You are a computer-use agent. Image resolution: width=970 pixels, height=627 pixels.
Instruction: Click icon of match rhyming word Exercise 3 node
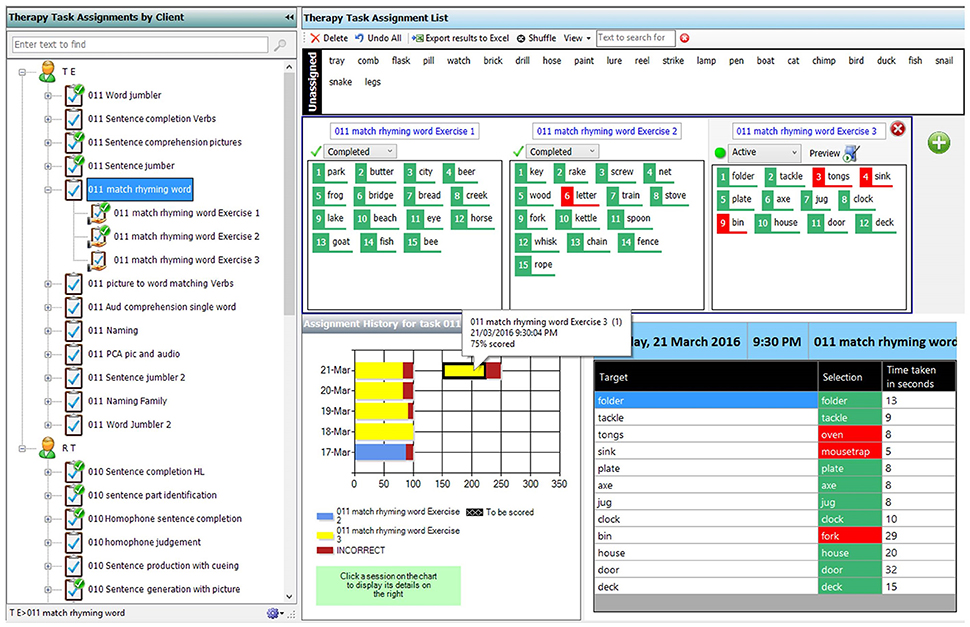point(98,260)
